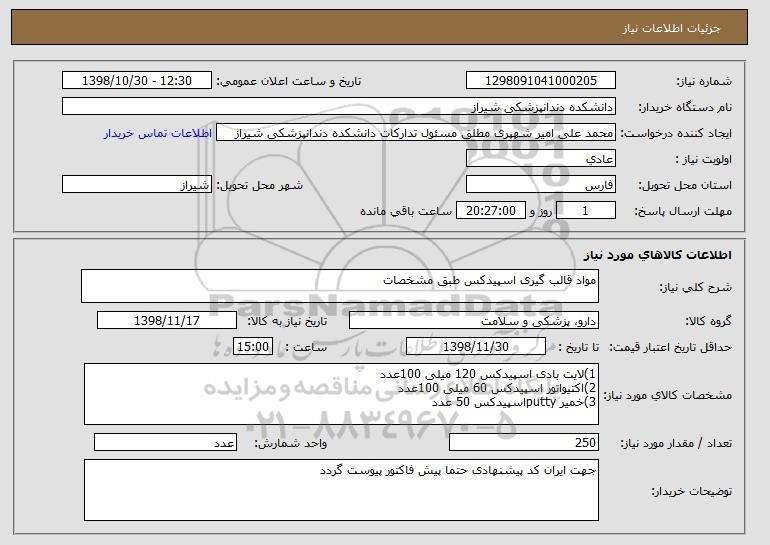Click the ساعت باقی مانده text
The image size is (770, 545).
coord(406,211)
